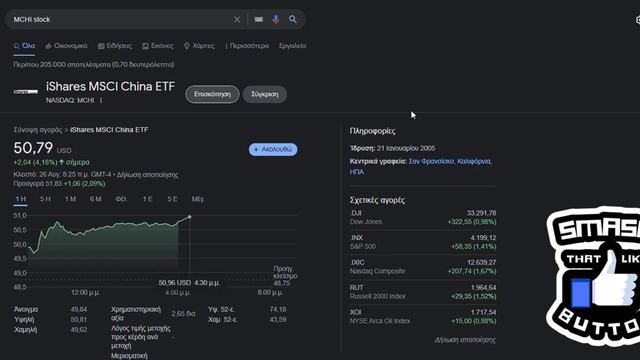Screen dimensions: 640x360
Task: Click the iShares logo thumbnail
Action: 26,92
